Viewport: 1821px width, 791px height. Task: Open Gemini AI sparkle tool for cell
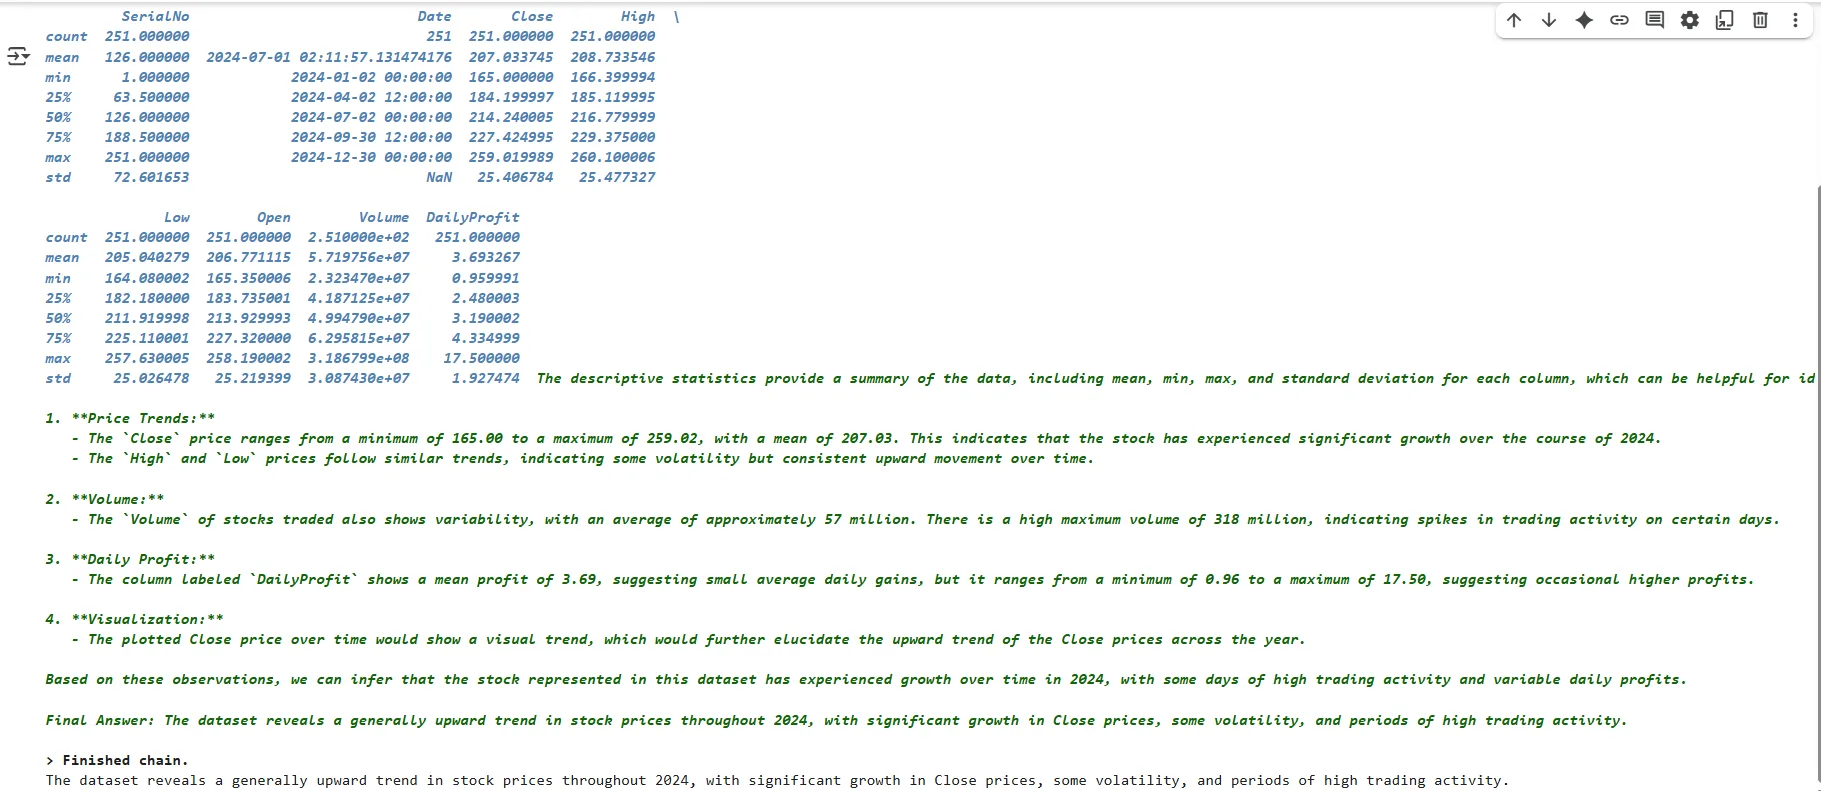(x=1584, y=20)
